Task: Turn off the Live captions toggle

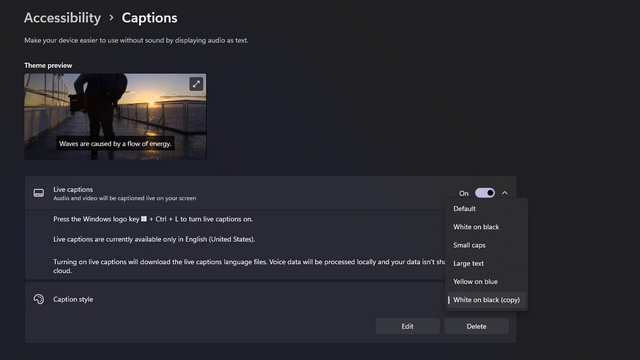Action: 485,193
